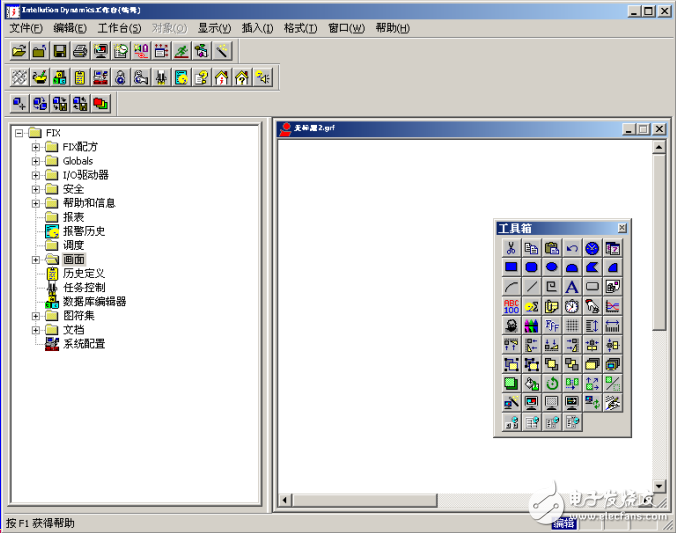Select the blue Oval tool in toolbox
Image resolution: width=676 pixels, height=533 pixels.
click(x=551, y=267)
